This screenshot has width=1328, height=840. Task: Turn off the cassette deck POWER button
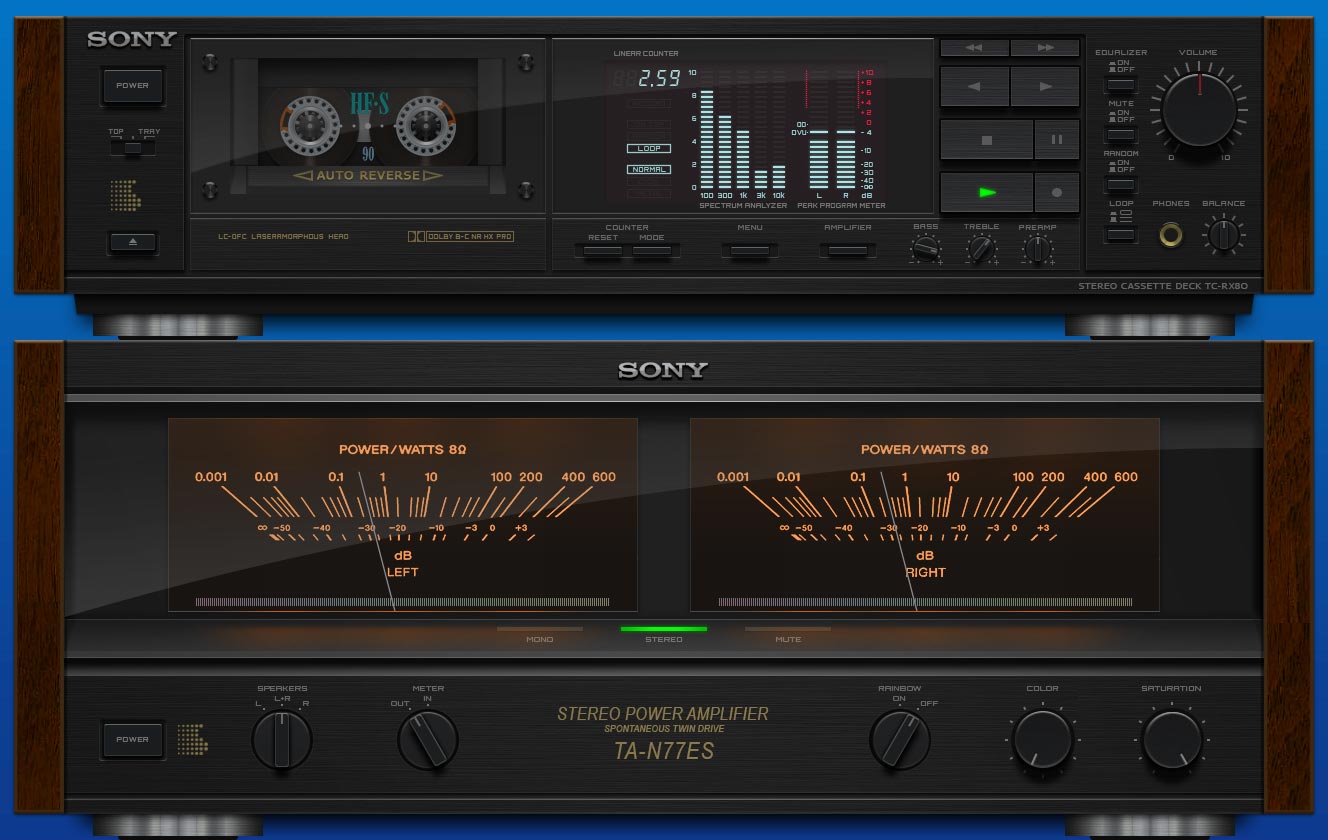[x=132, y=86]
